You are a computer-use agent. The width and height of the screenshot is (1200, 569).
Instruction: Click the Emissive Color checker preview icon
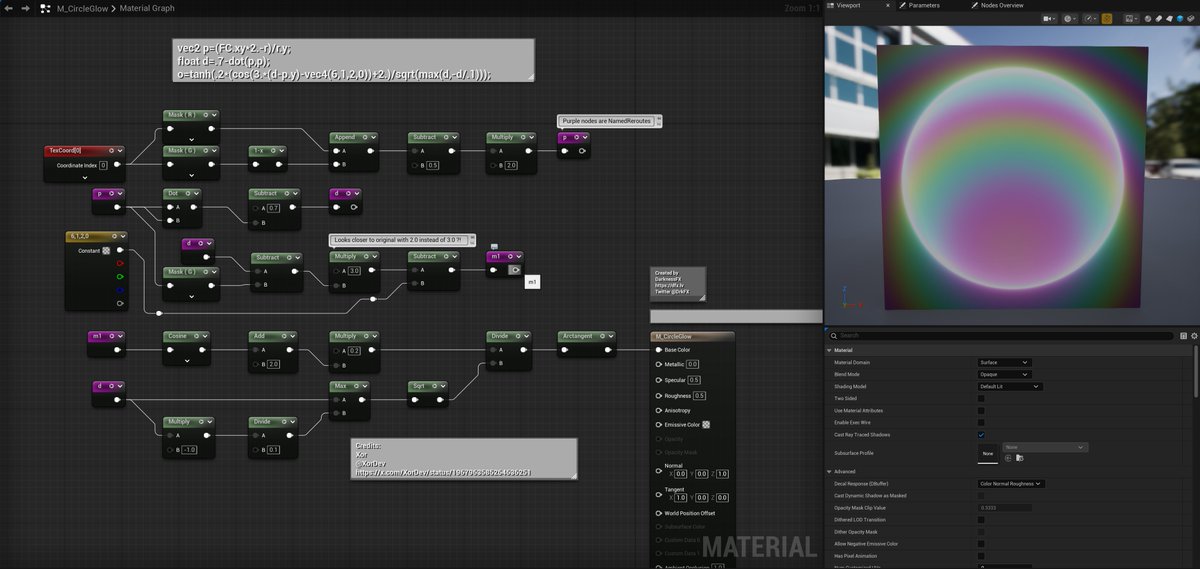click(x=705, y=425)
